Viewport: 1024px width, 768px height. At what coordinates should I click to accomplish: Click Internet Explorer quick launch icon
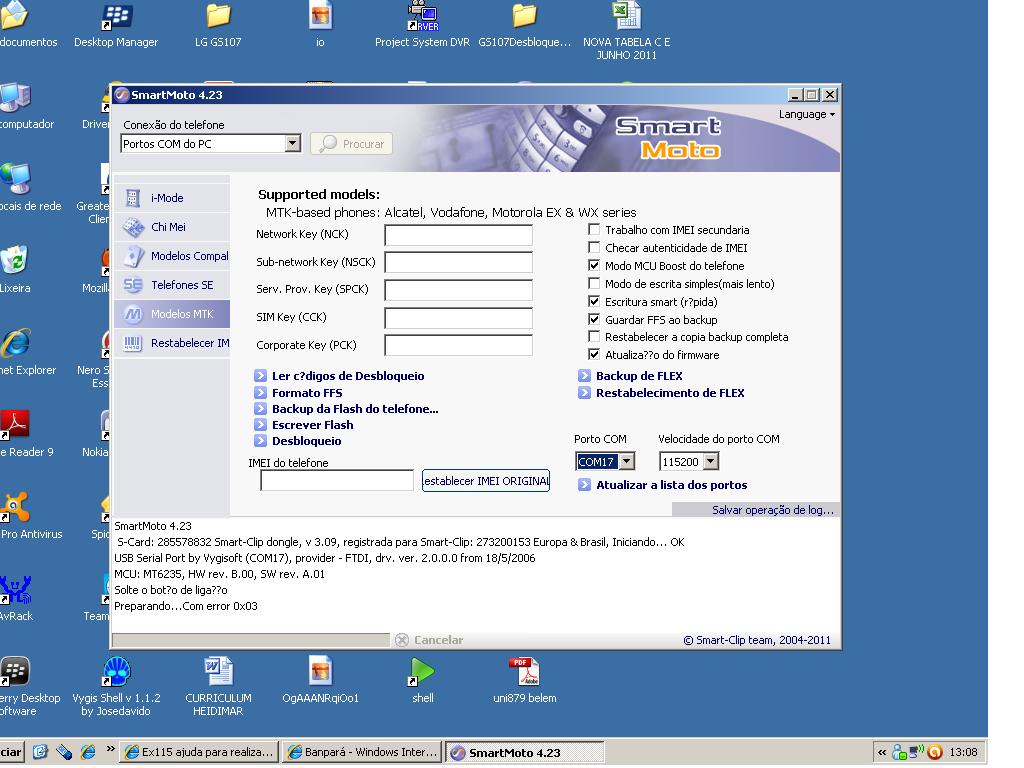pos(88,752)
